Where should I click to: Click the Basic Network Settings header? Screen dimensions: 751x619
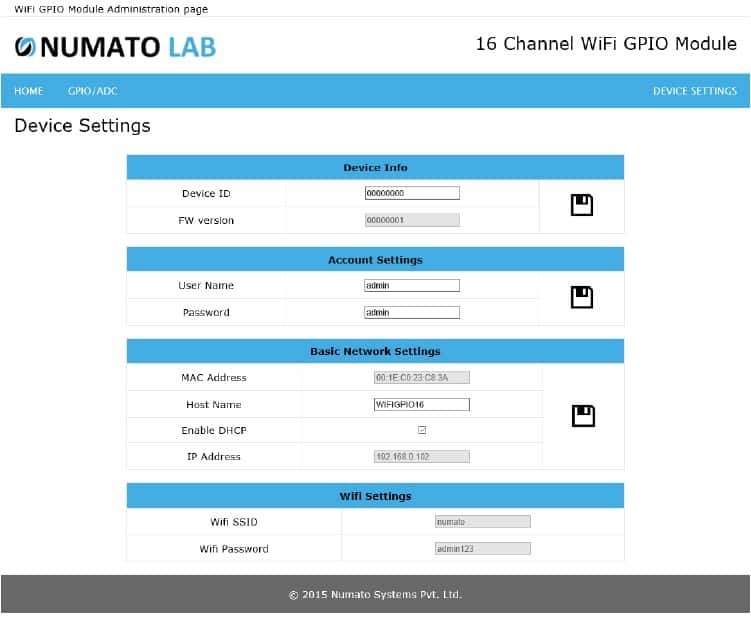tap(375, 351)
